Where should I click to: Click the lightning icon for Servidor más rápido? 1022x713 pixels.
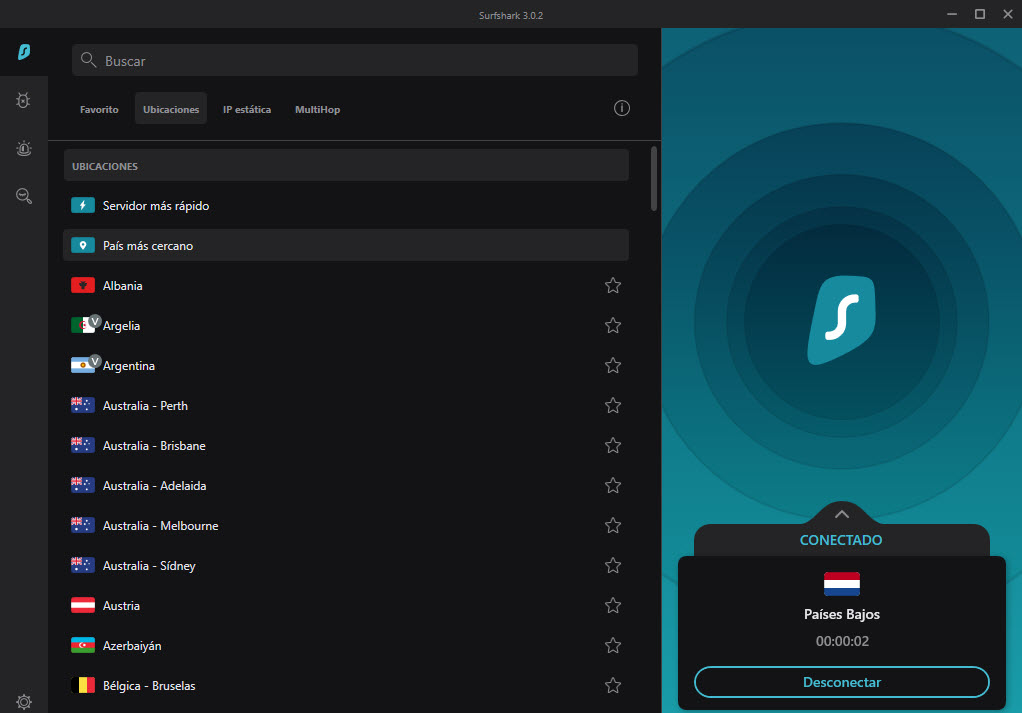click(83, 205)
